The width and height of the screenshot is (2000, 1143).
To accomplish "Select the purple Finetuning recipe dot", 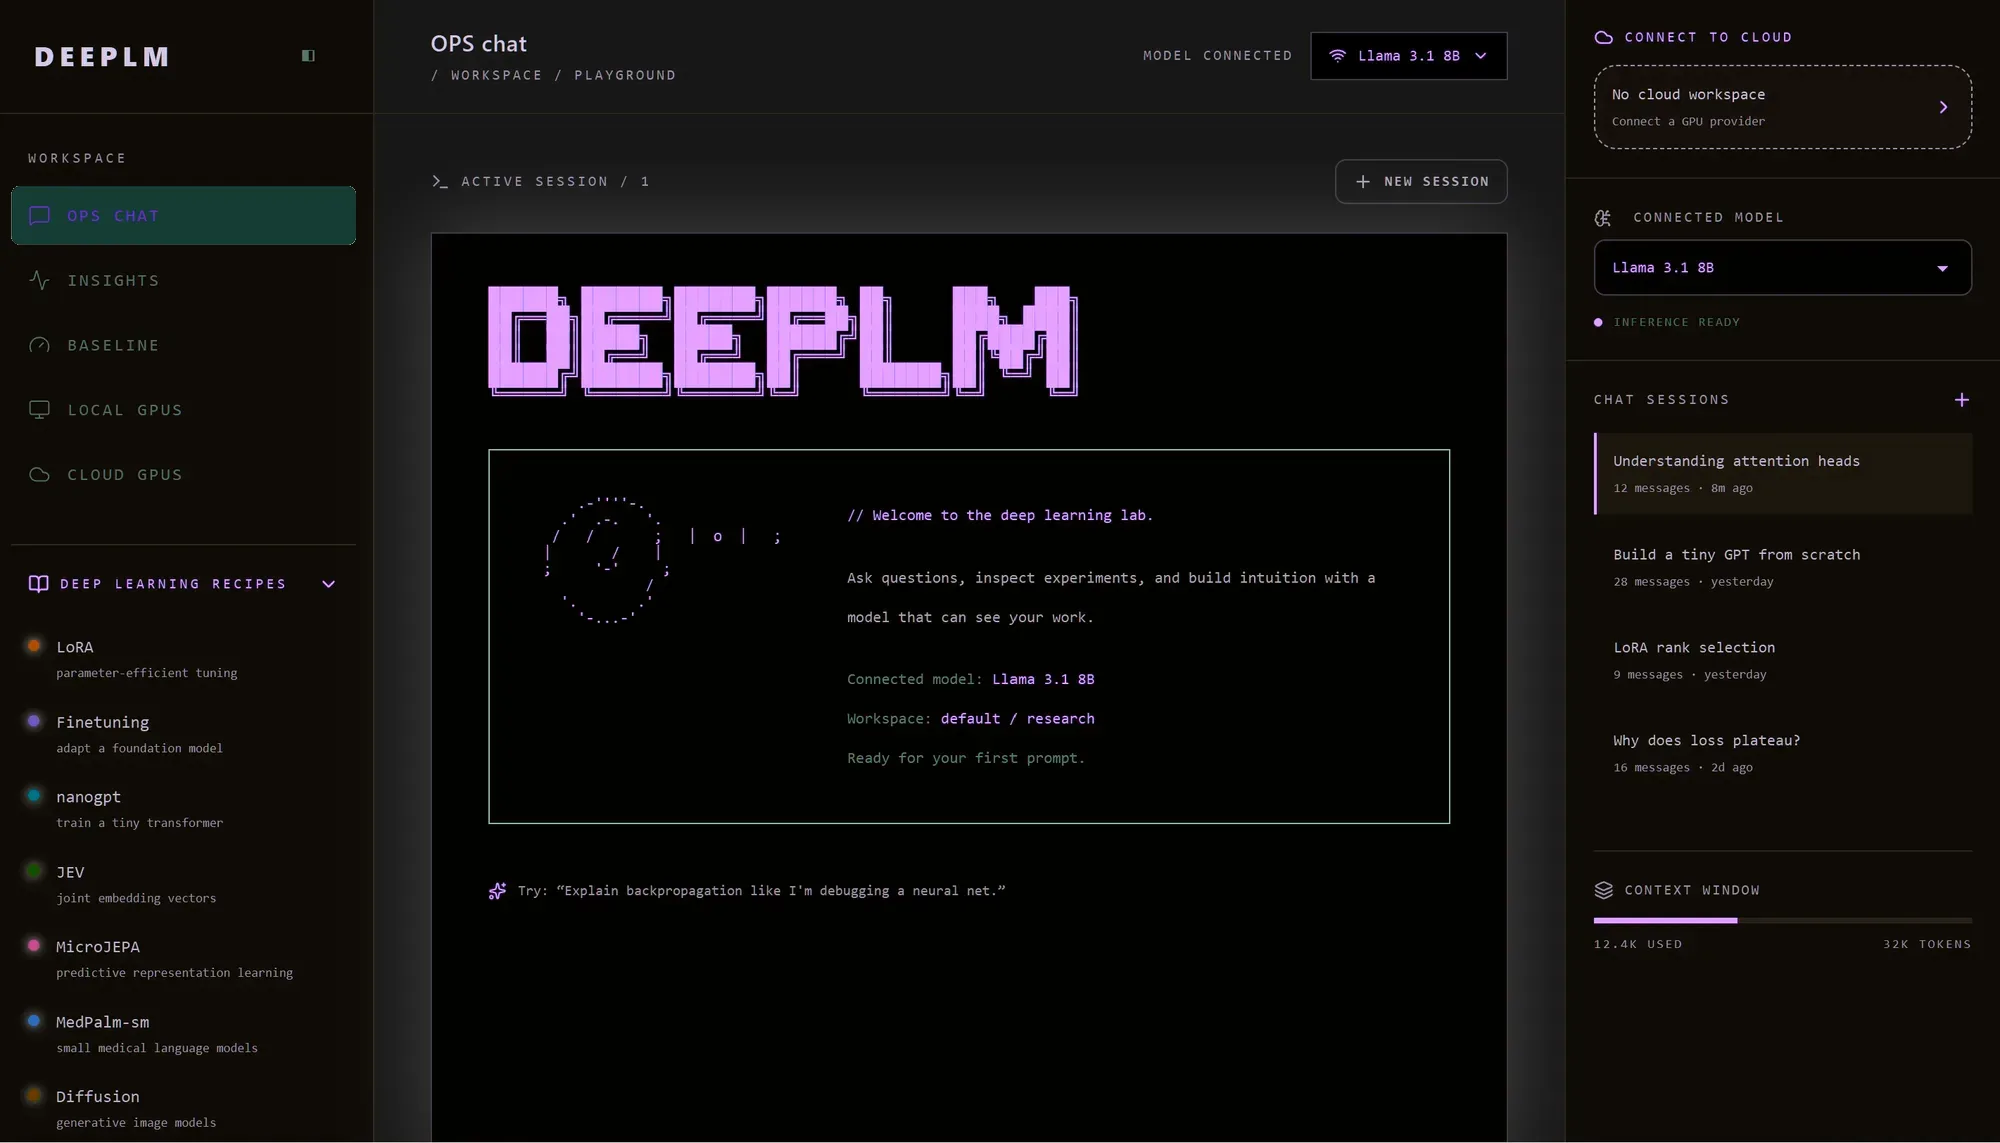I will pyautogui.click(x=34, y=721).
